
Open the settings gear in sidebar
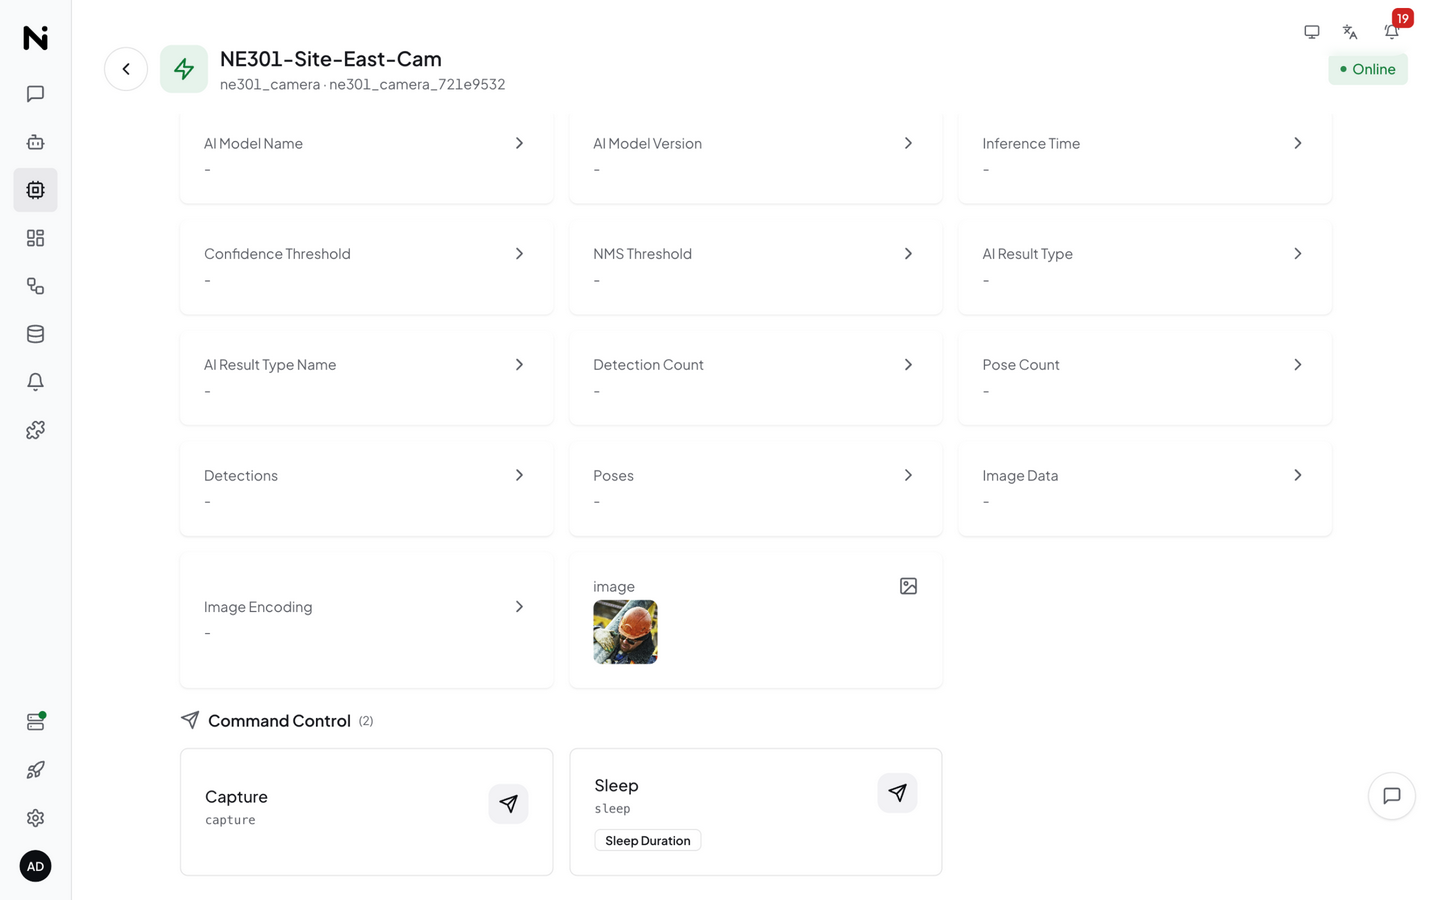[35, 818]
